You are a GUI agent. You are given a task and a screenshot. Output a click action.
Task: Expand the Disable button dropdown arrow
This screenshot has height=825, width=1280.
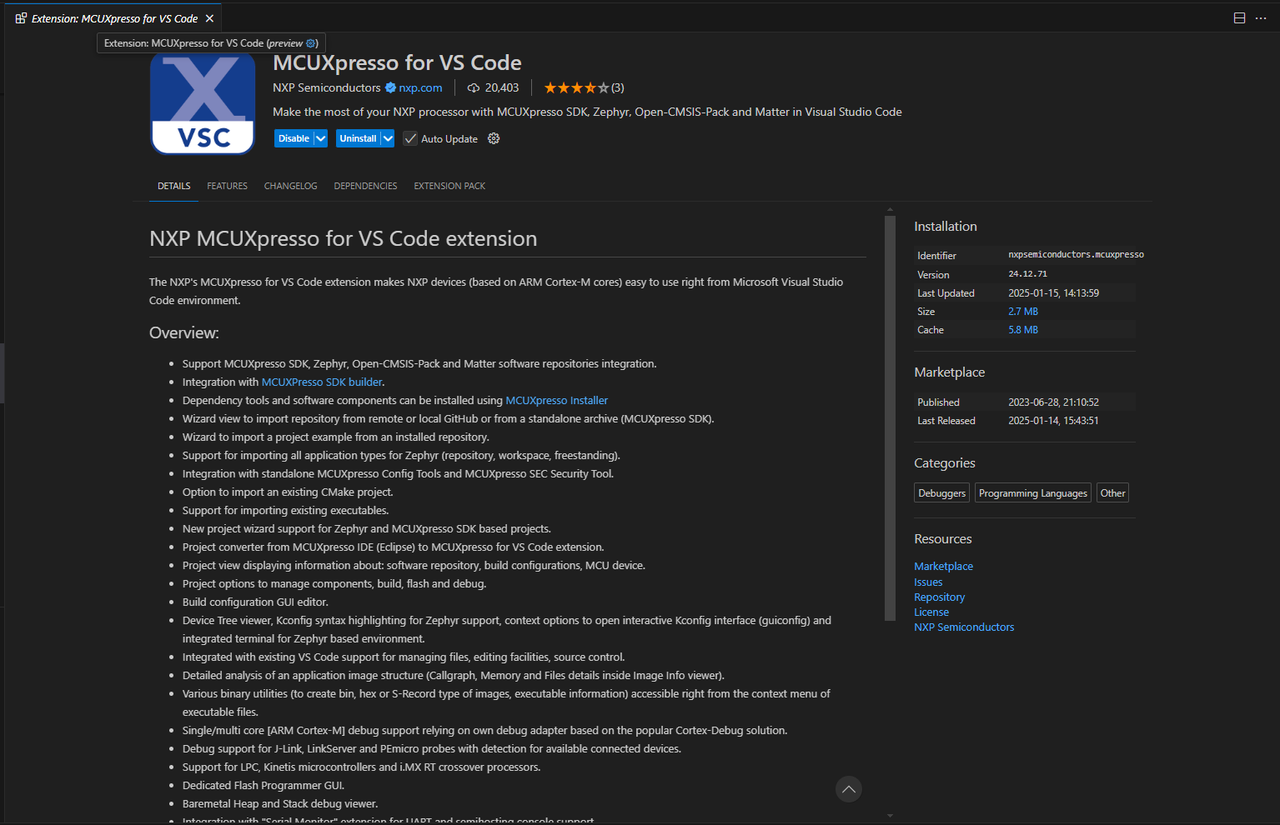(321, 139)
